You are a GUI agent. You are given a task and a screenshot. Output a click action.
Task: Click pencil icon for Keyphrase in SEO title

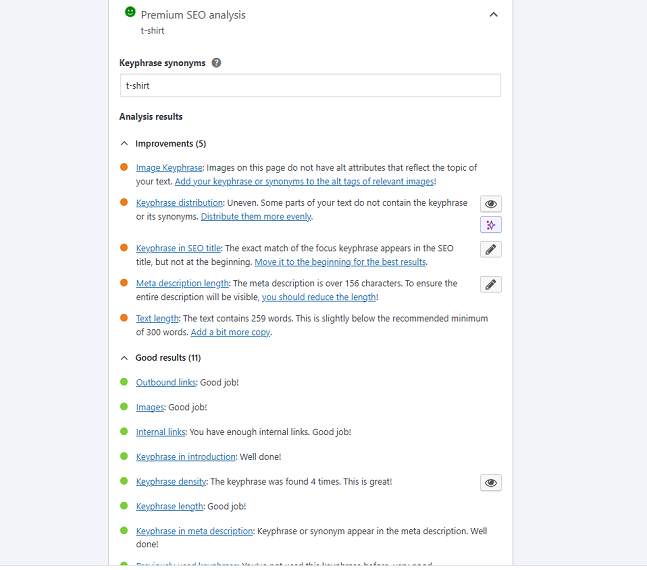point(490,249)
